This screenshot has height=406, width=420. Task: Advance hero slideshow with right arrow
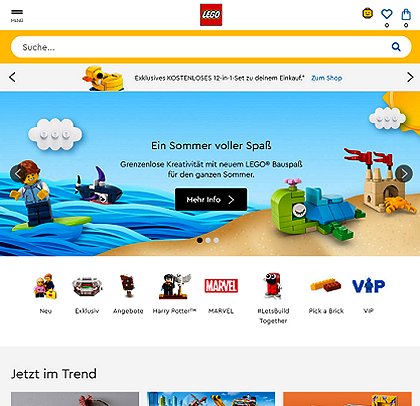[404, 174]
